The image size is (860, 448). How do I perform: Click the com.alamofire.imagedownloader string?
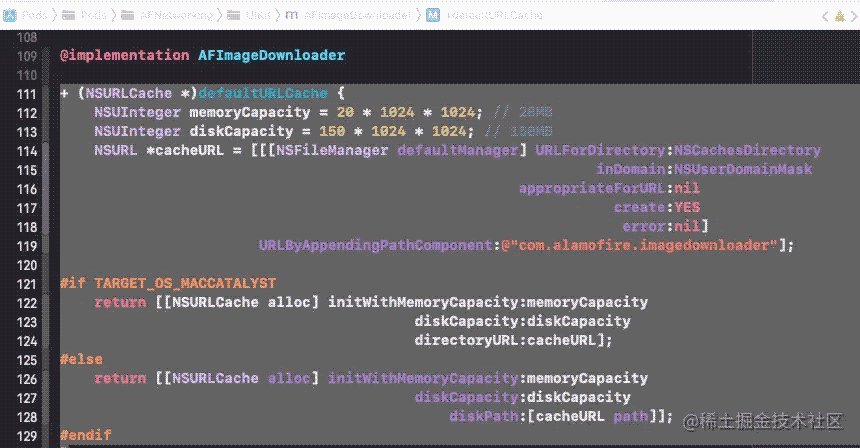(x=639, y=245)
